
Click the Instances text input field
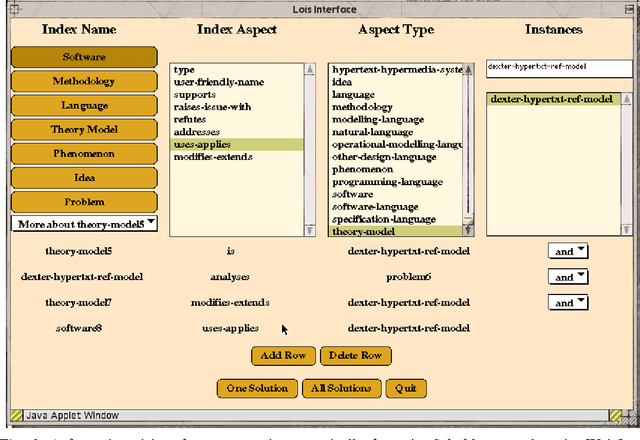pos(558,68)
